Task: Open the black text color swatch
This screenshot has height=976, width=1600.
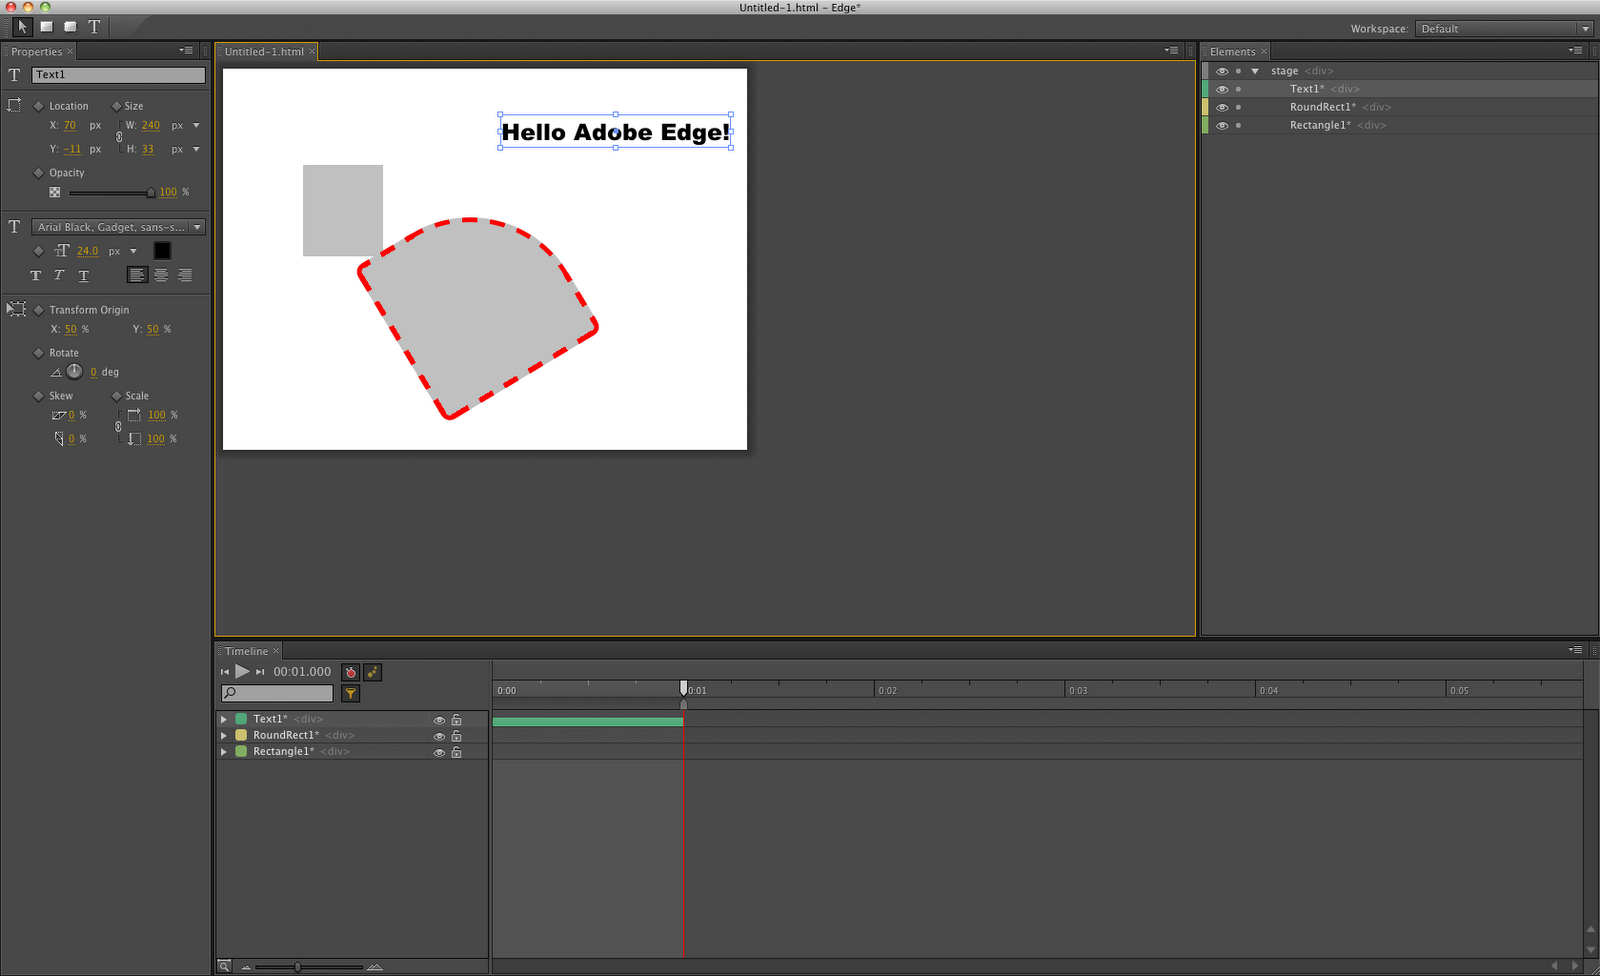Action: coord(162,251)
